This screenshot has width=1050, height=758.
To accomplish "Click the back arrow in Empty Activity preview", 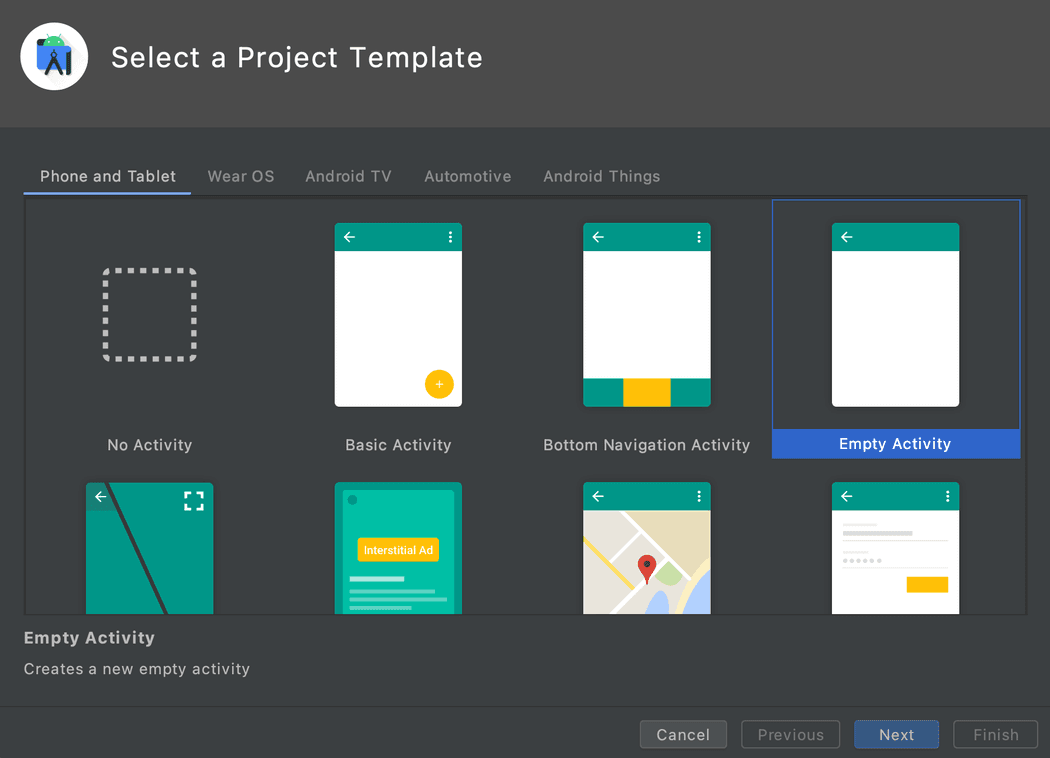I will coord(847,237).
